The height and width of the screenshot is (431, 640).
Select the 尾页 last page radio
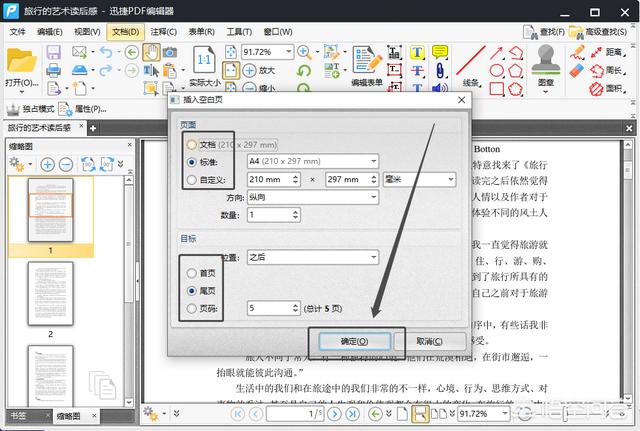[x=191, y=291]
